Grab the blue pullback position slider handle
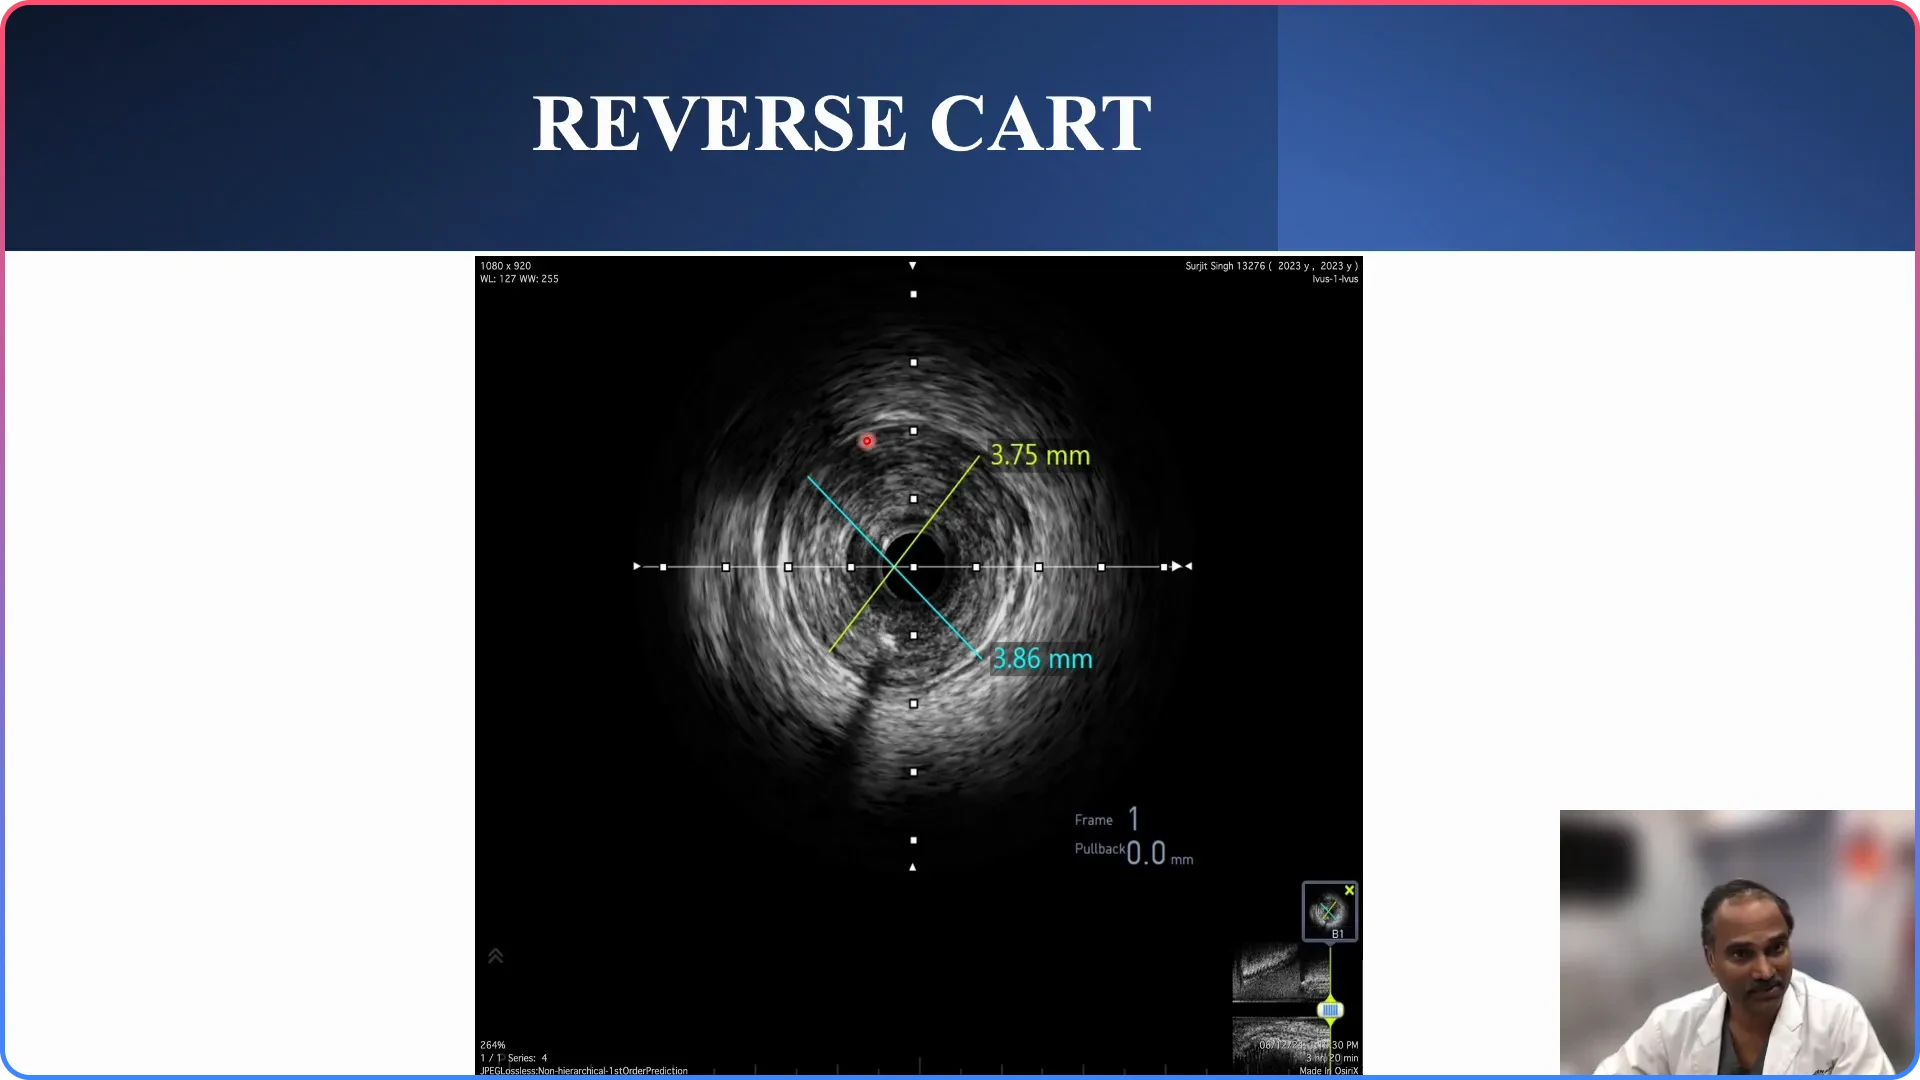Viewport: 1920px width, 1080px height. (x=1330, y=1010)
